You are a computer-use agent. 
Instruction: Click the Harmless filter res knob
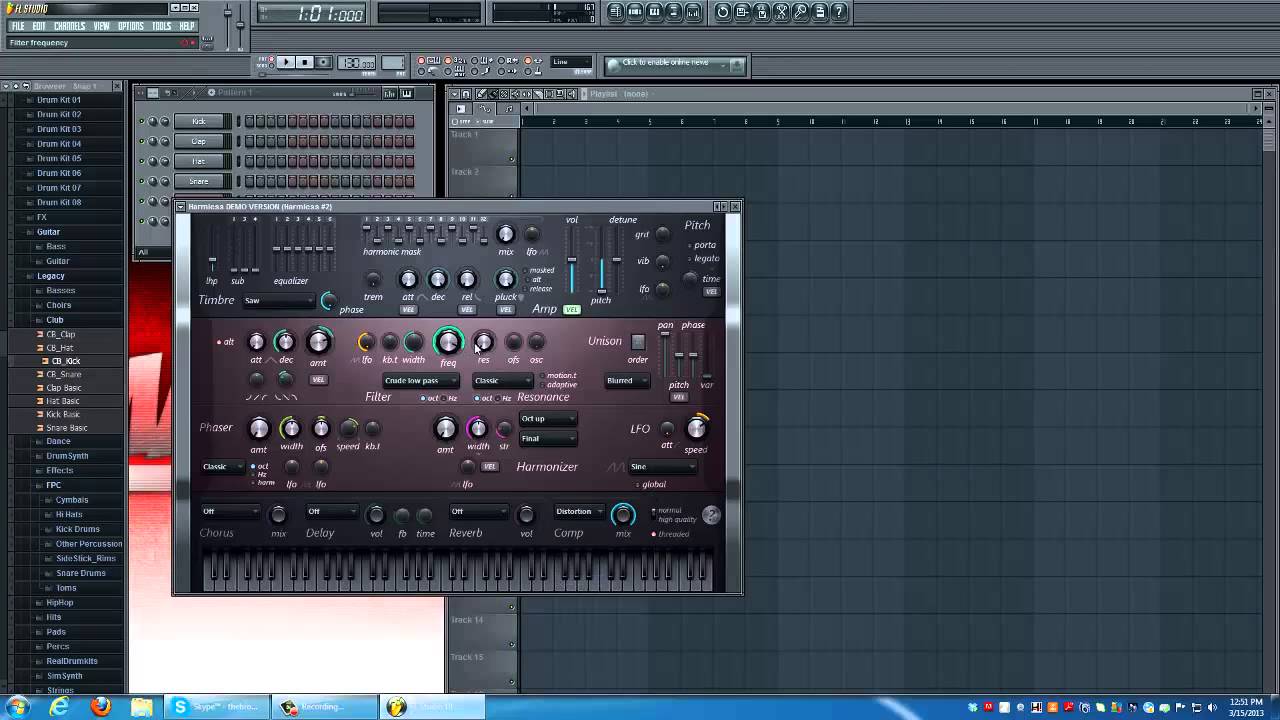tap(483, 342)
